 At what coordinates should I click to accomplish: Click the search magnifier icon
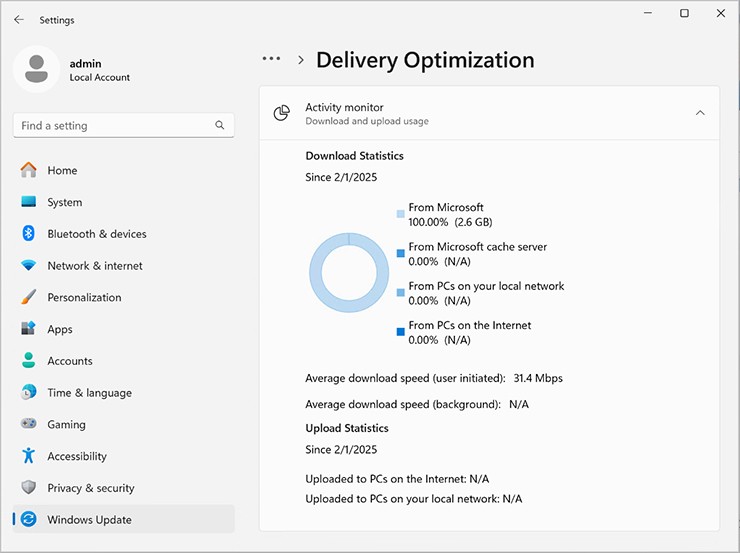point(220,126)
